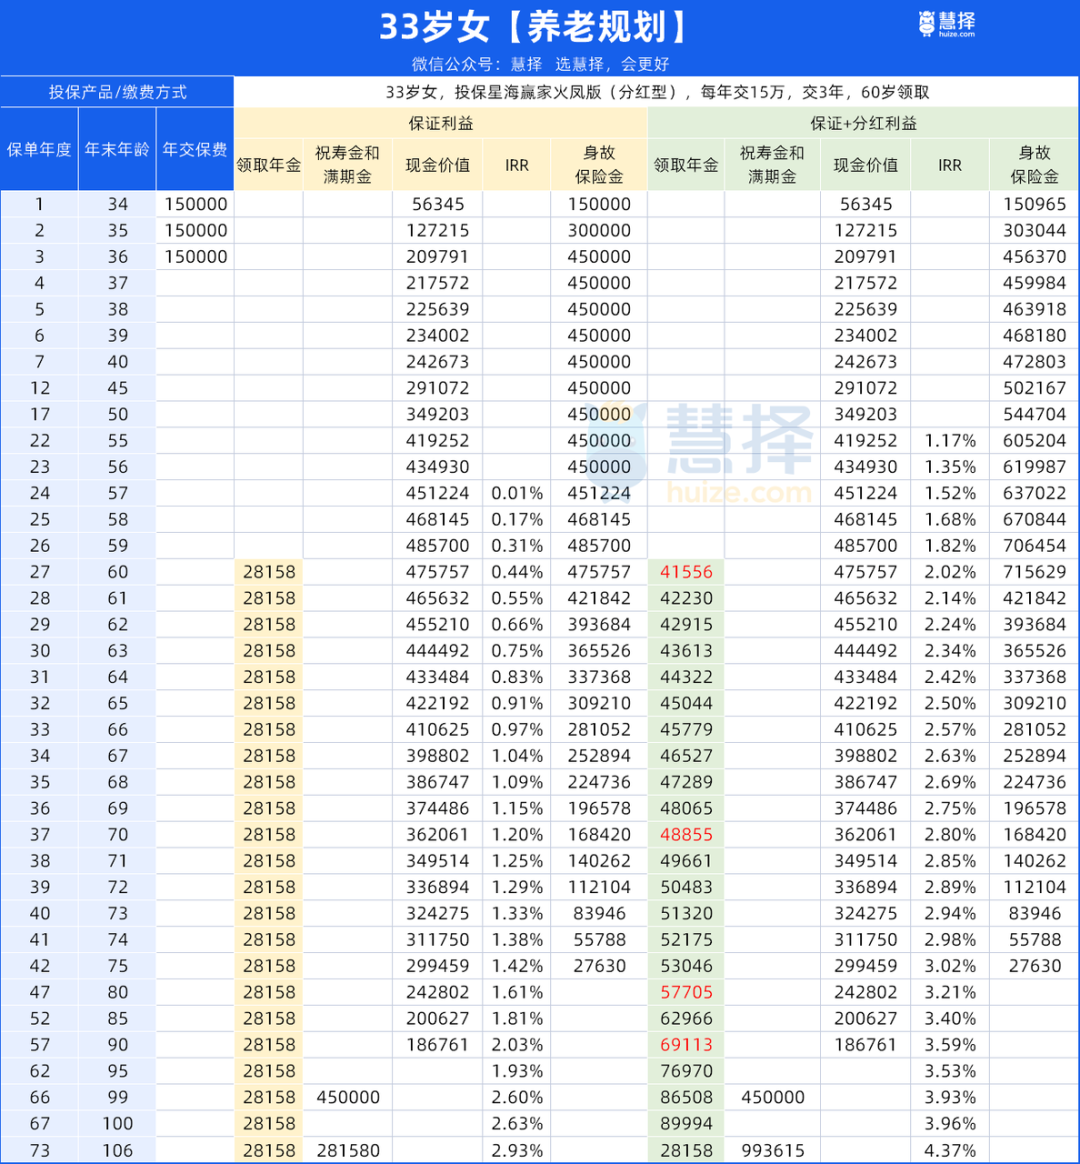Click the policy year cell 73
Screen dimensions: 1080x1164
coord(39,1151)
